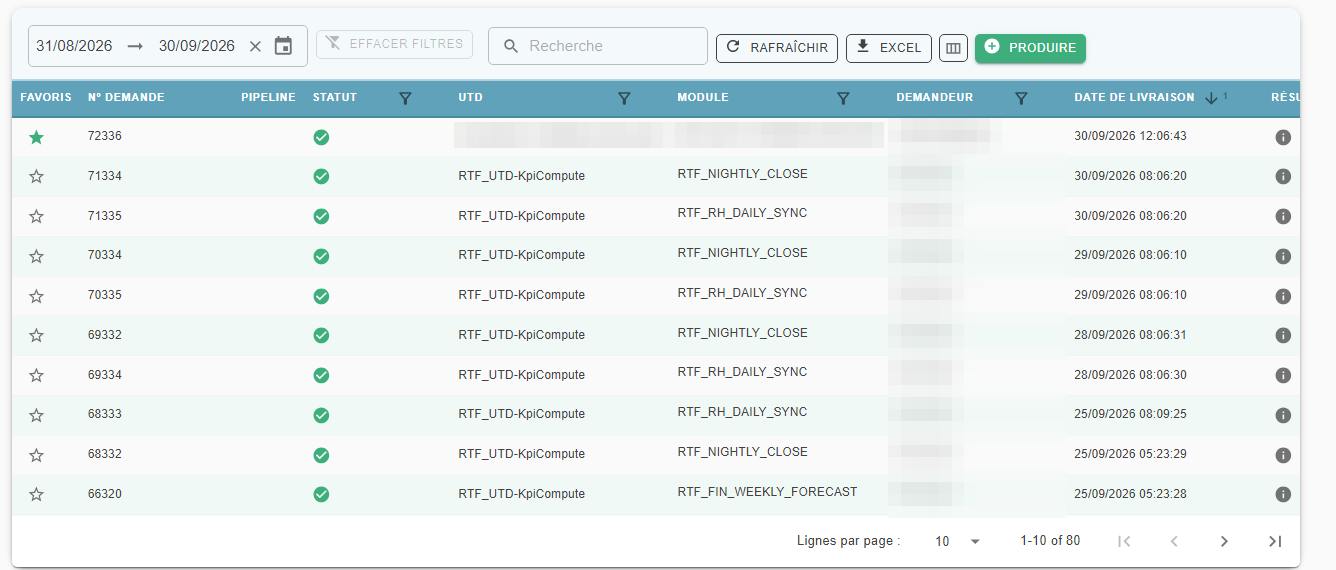This screenshot has height=570, width=1336.
Task: Click green status check of request 66320
Action: (x=321, y=494)
